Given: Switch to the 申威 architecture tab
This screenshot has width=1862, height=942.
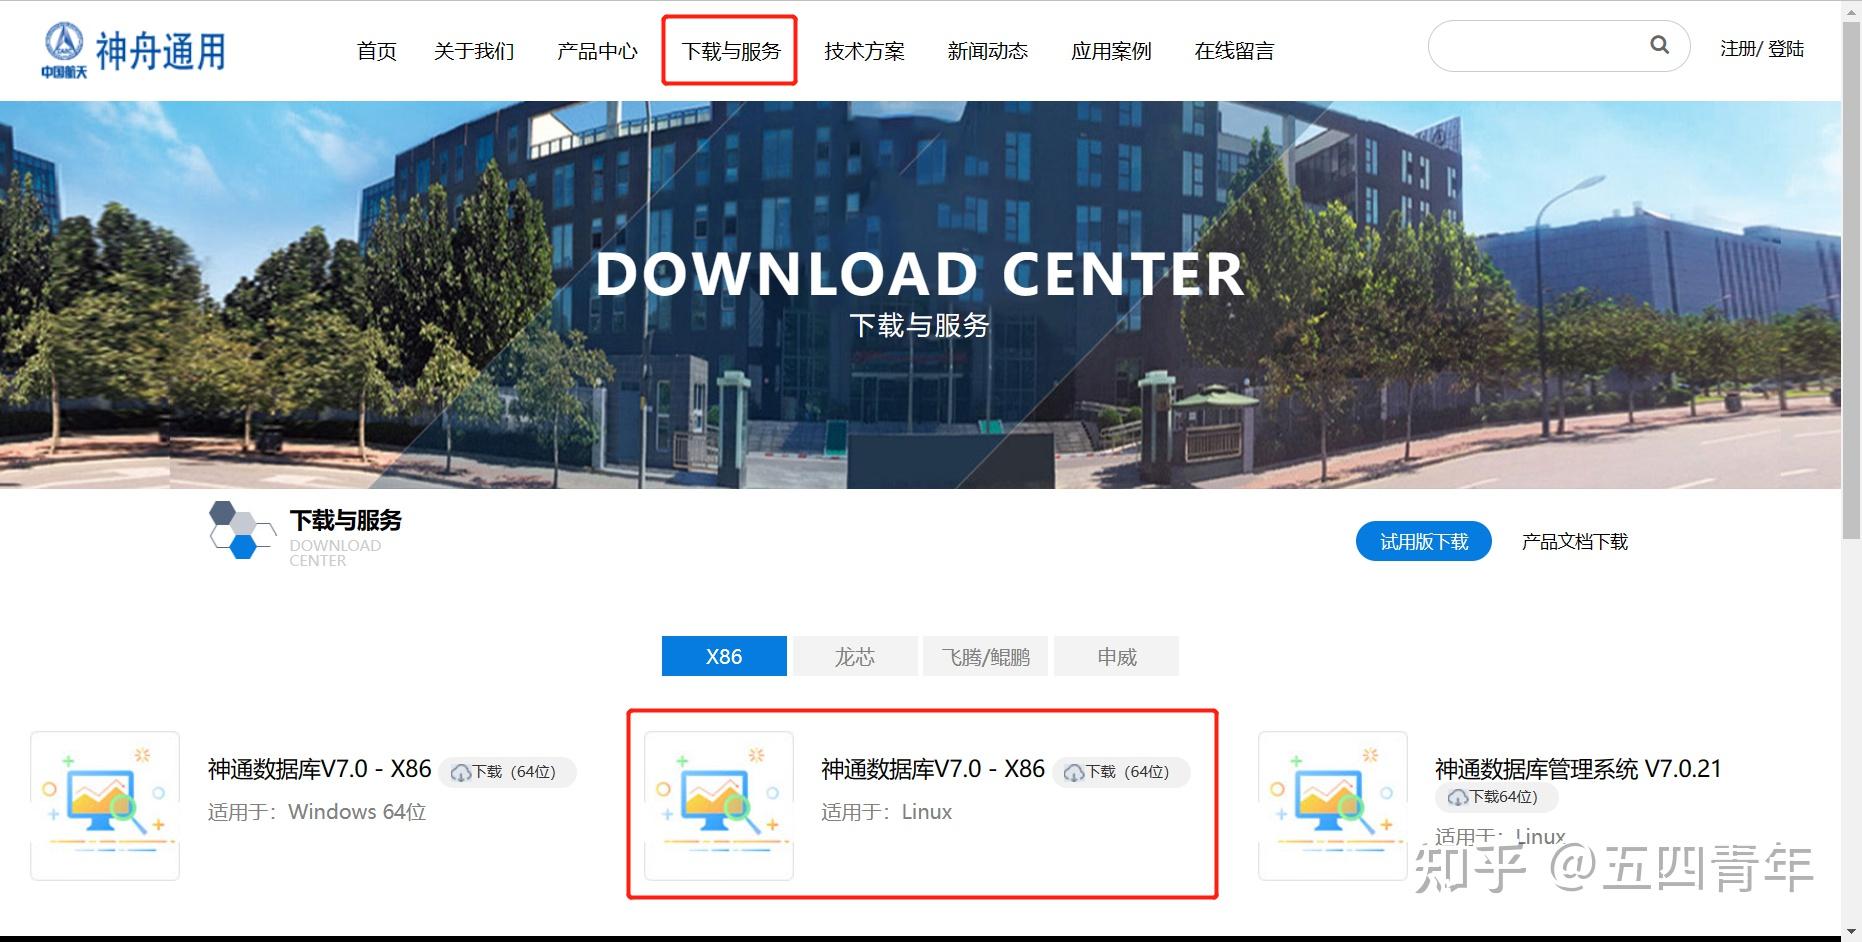Looking at the screenshot, I should tap(1117, 656).
